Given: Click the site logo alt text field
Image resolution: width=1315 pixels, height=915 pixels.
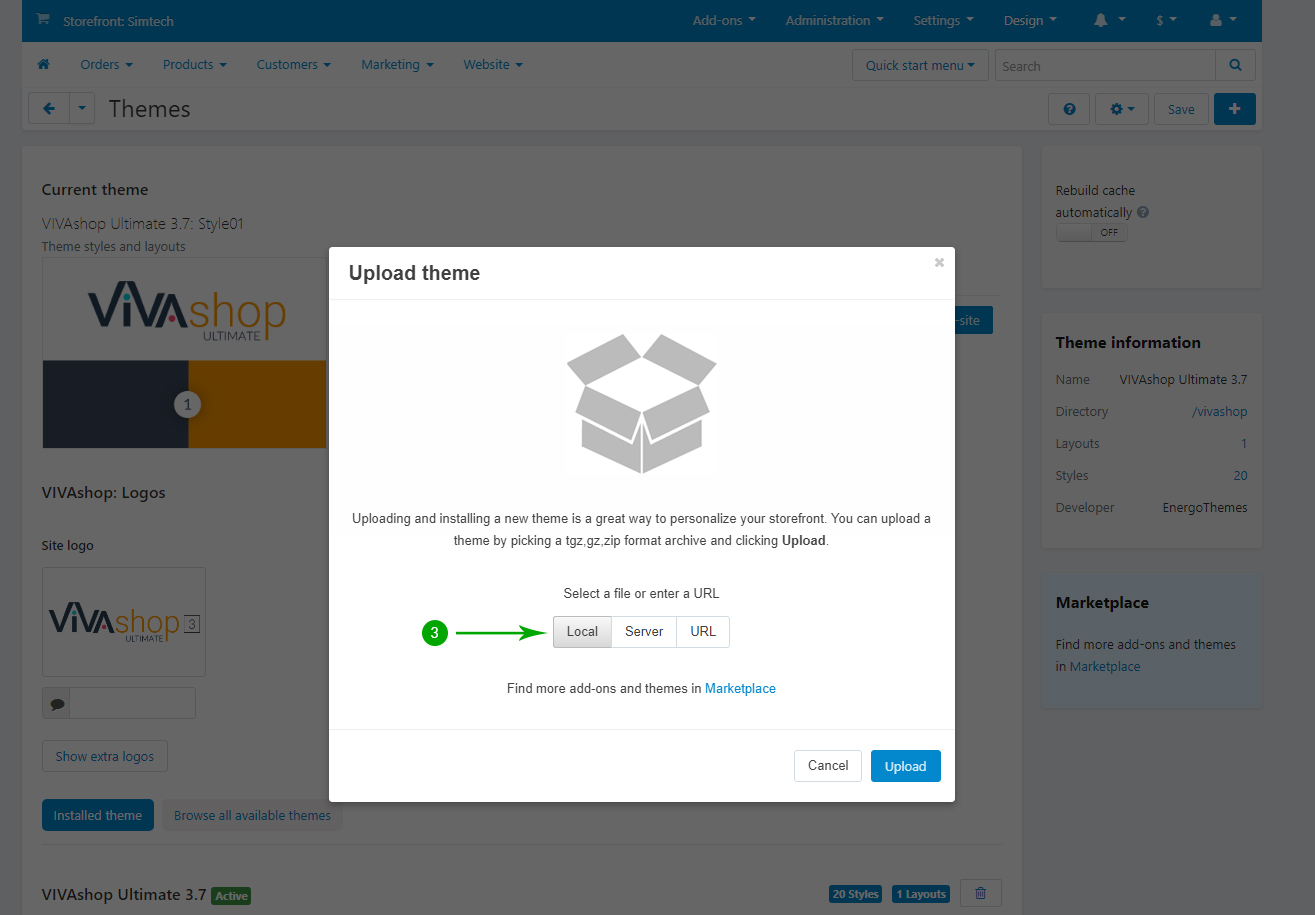Looking at the screenshot, I should coord(132,703).
